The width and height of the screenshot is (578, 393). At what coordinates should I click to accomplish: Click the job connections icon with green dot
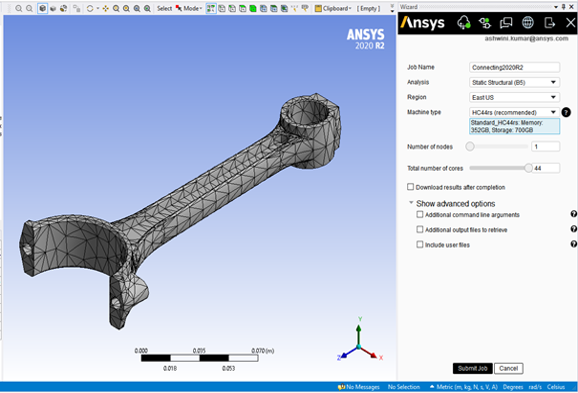click(x=485, y=23)
